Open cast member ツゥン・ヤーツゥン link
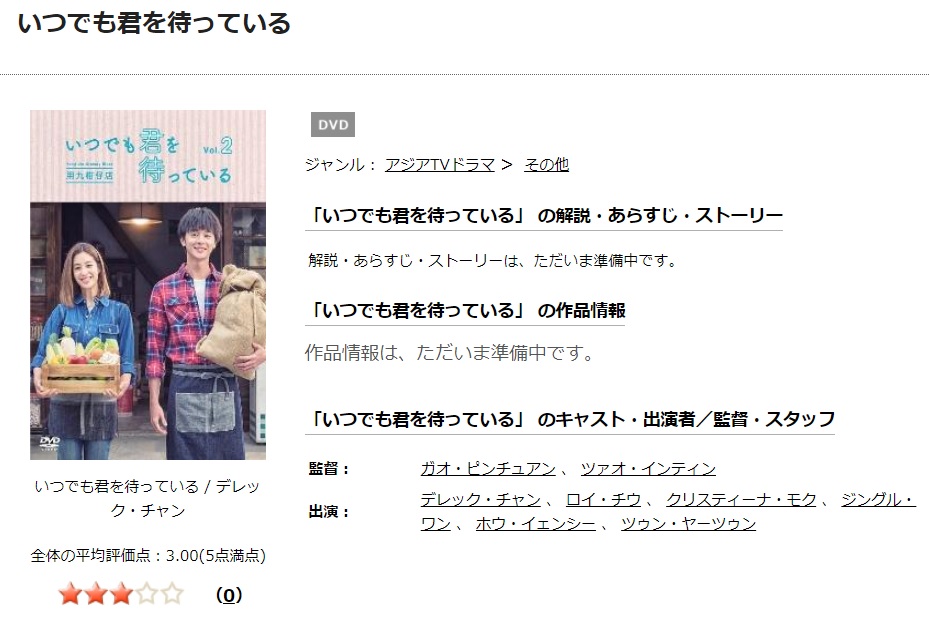929x628 pixels. (688, 524)
